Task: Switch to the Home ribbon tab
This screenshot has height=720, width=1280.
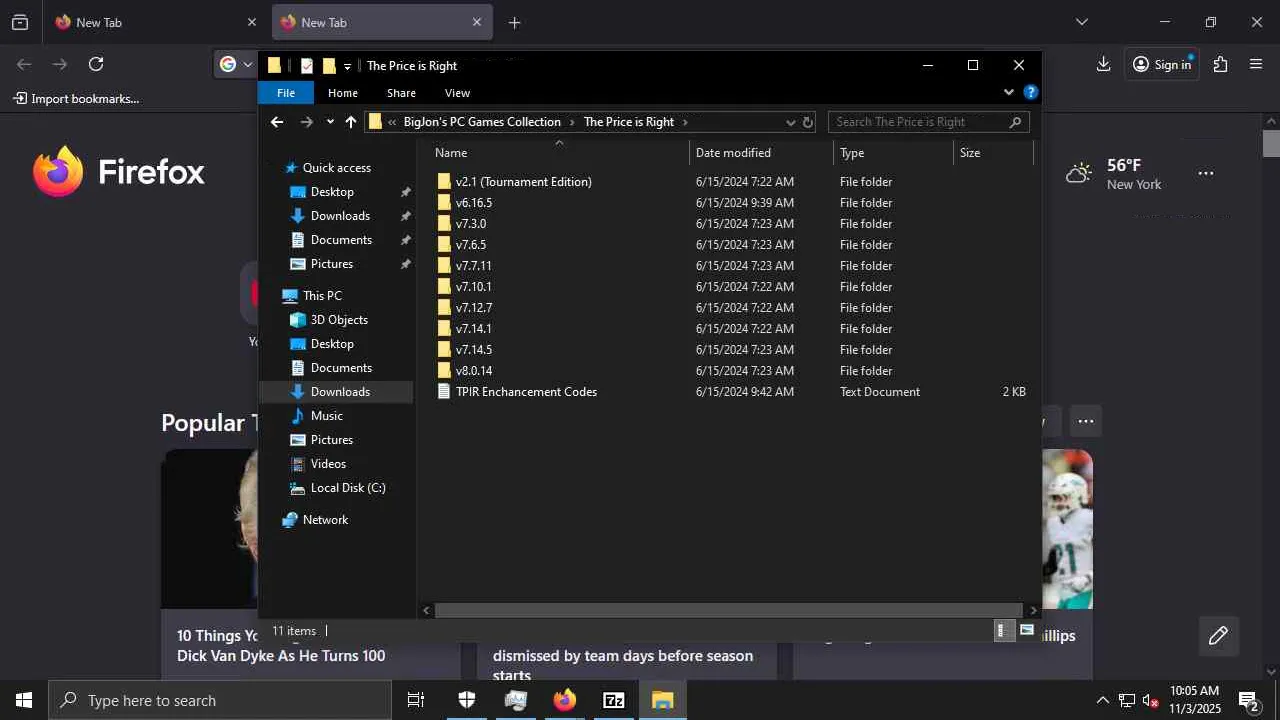Action: pyautogui.click(x=343, y=93)
